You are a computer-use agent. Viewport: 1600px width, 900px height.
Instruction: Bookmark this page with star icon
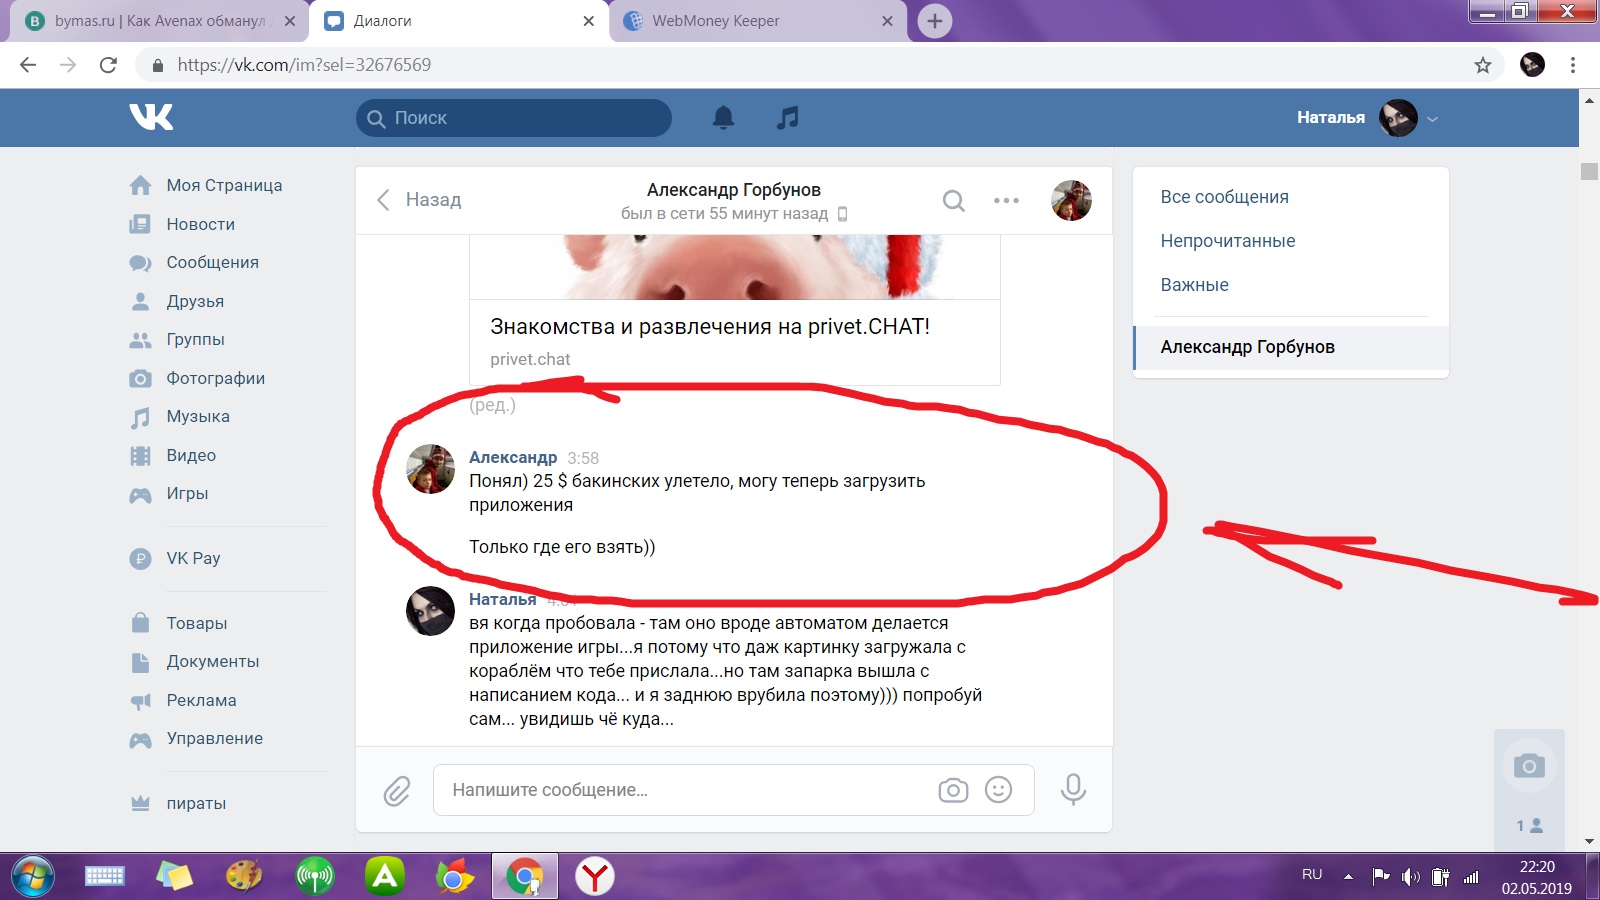(x=1482, y=65)
